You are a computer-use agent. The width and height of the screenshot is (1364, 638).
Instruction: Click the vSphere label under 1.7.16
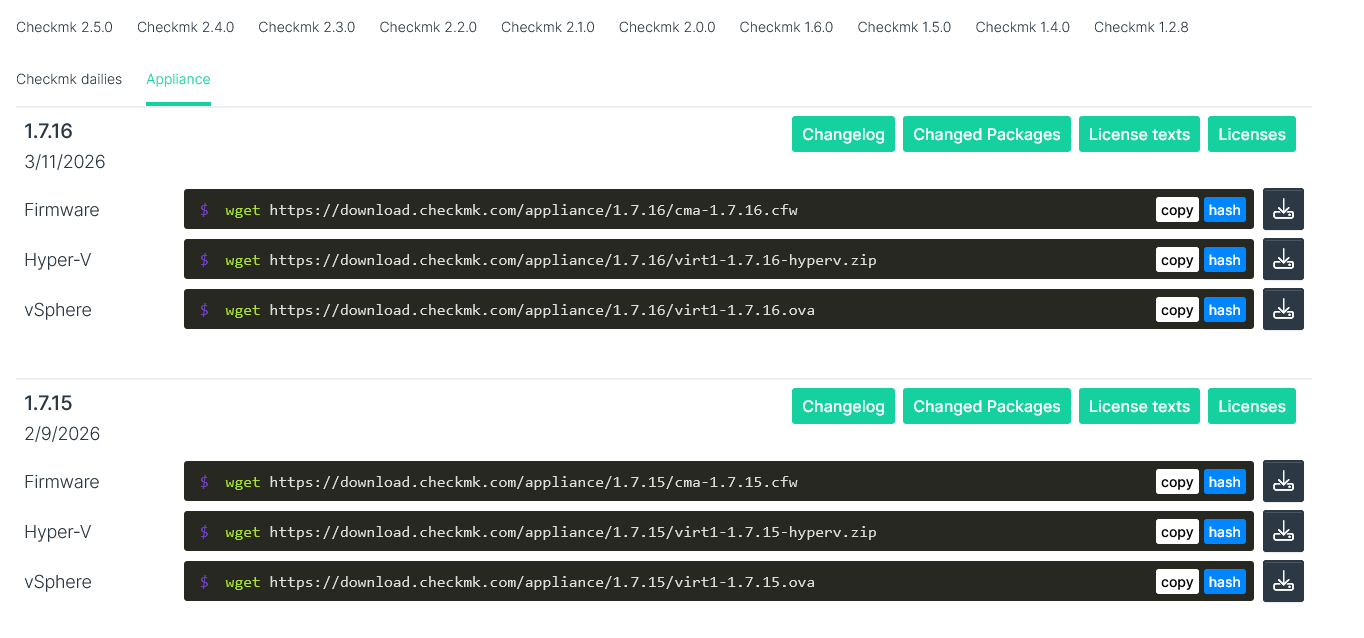58,310
